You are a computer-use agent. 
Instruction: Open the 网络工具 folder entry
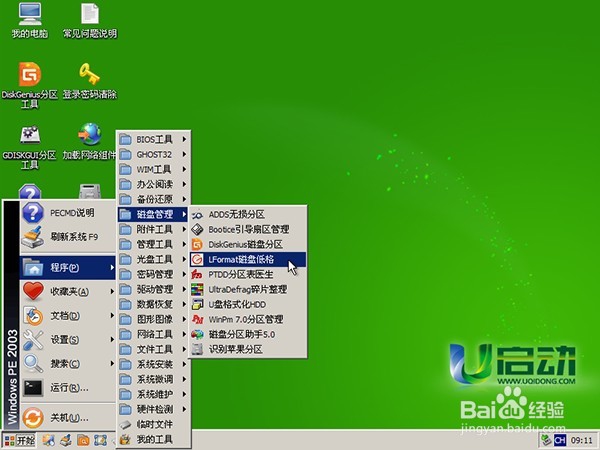pos(153,334)
